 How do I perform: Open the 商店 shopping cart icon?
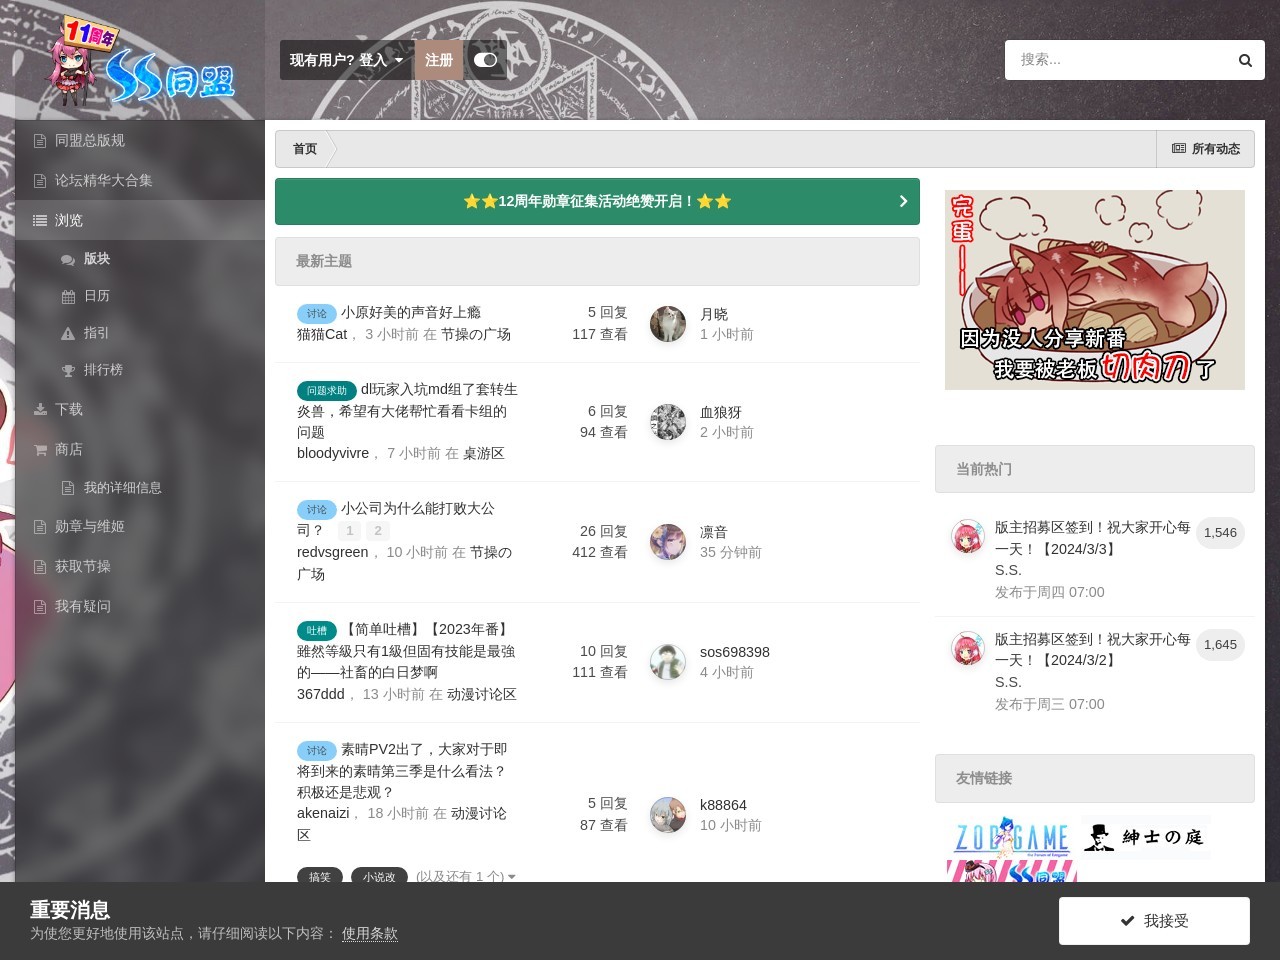tap(40, 450)
